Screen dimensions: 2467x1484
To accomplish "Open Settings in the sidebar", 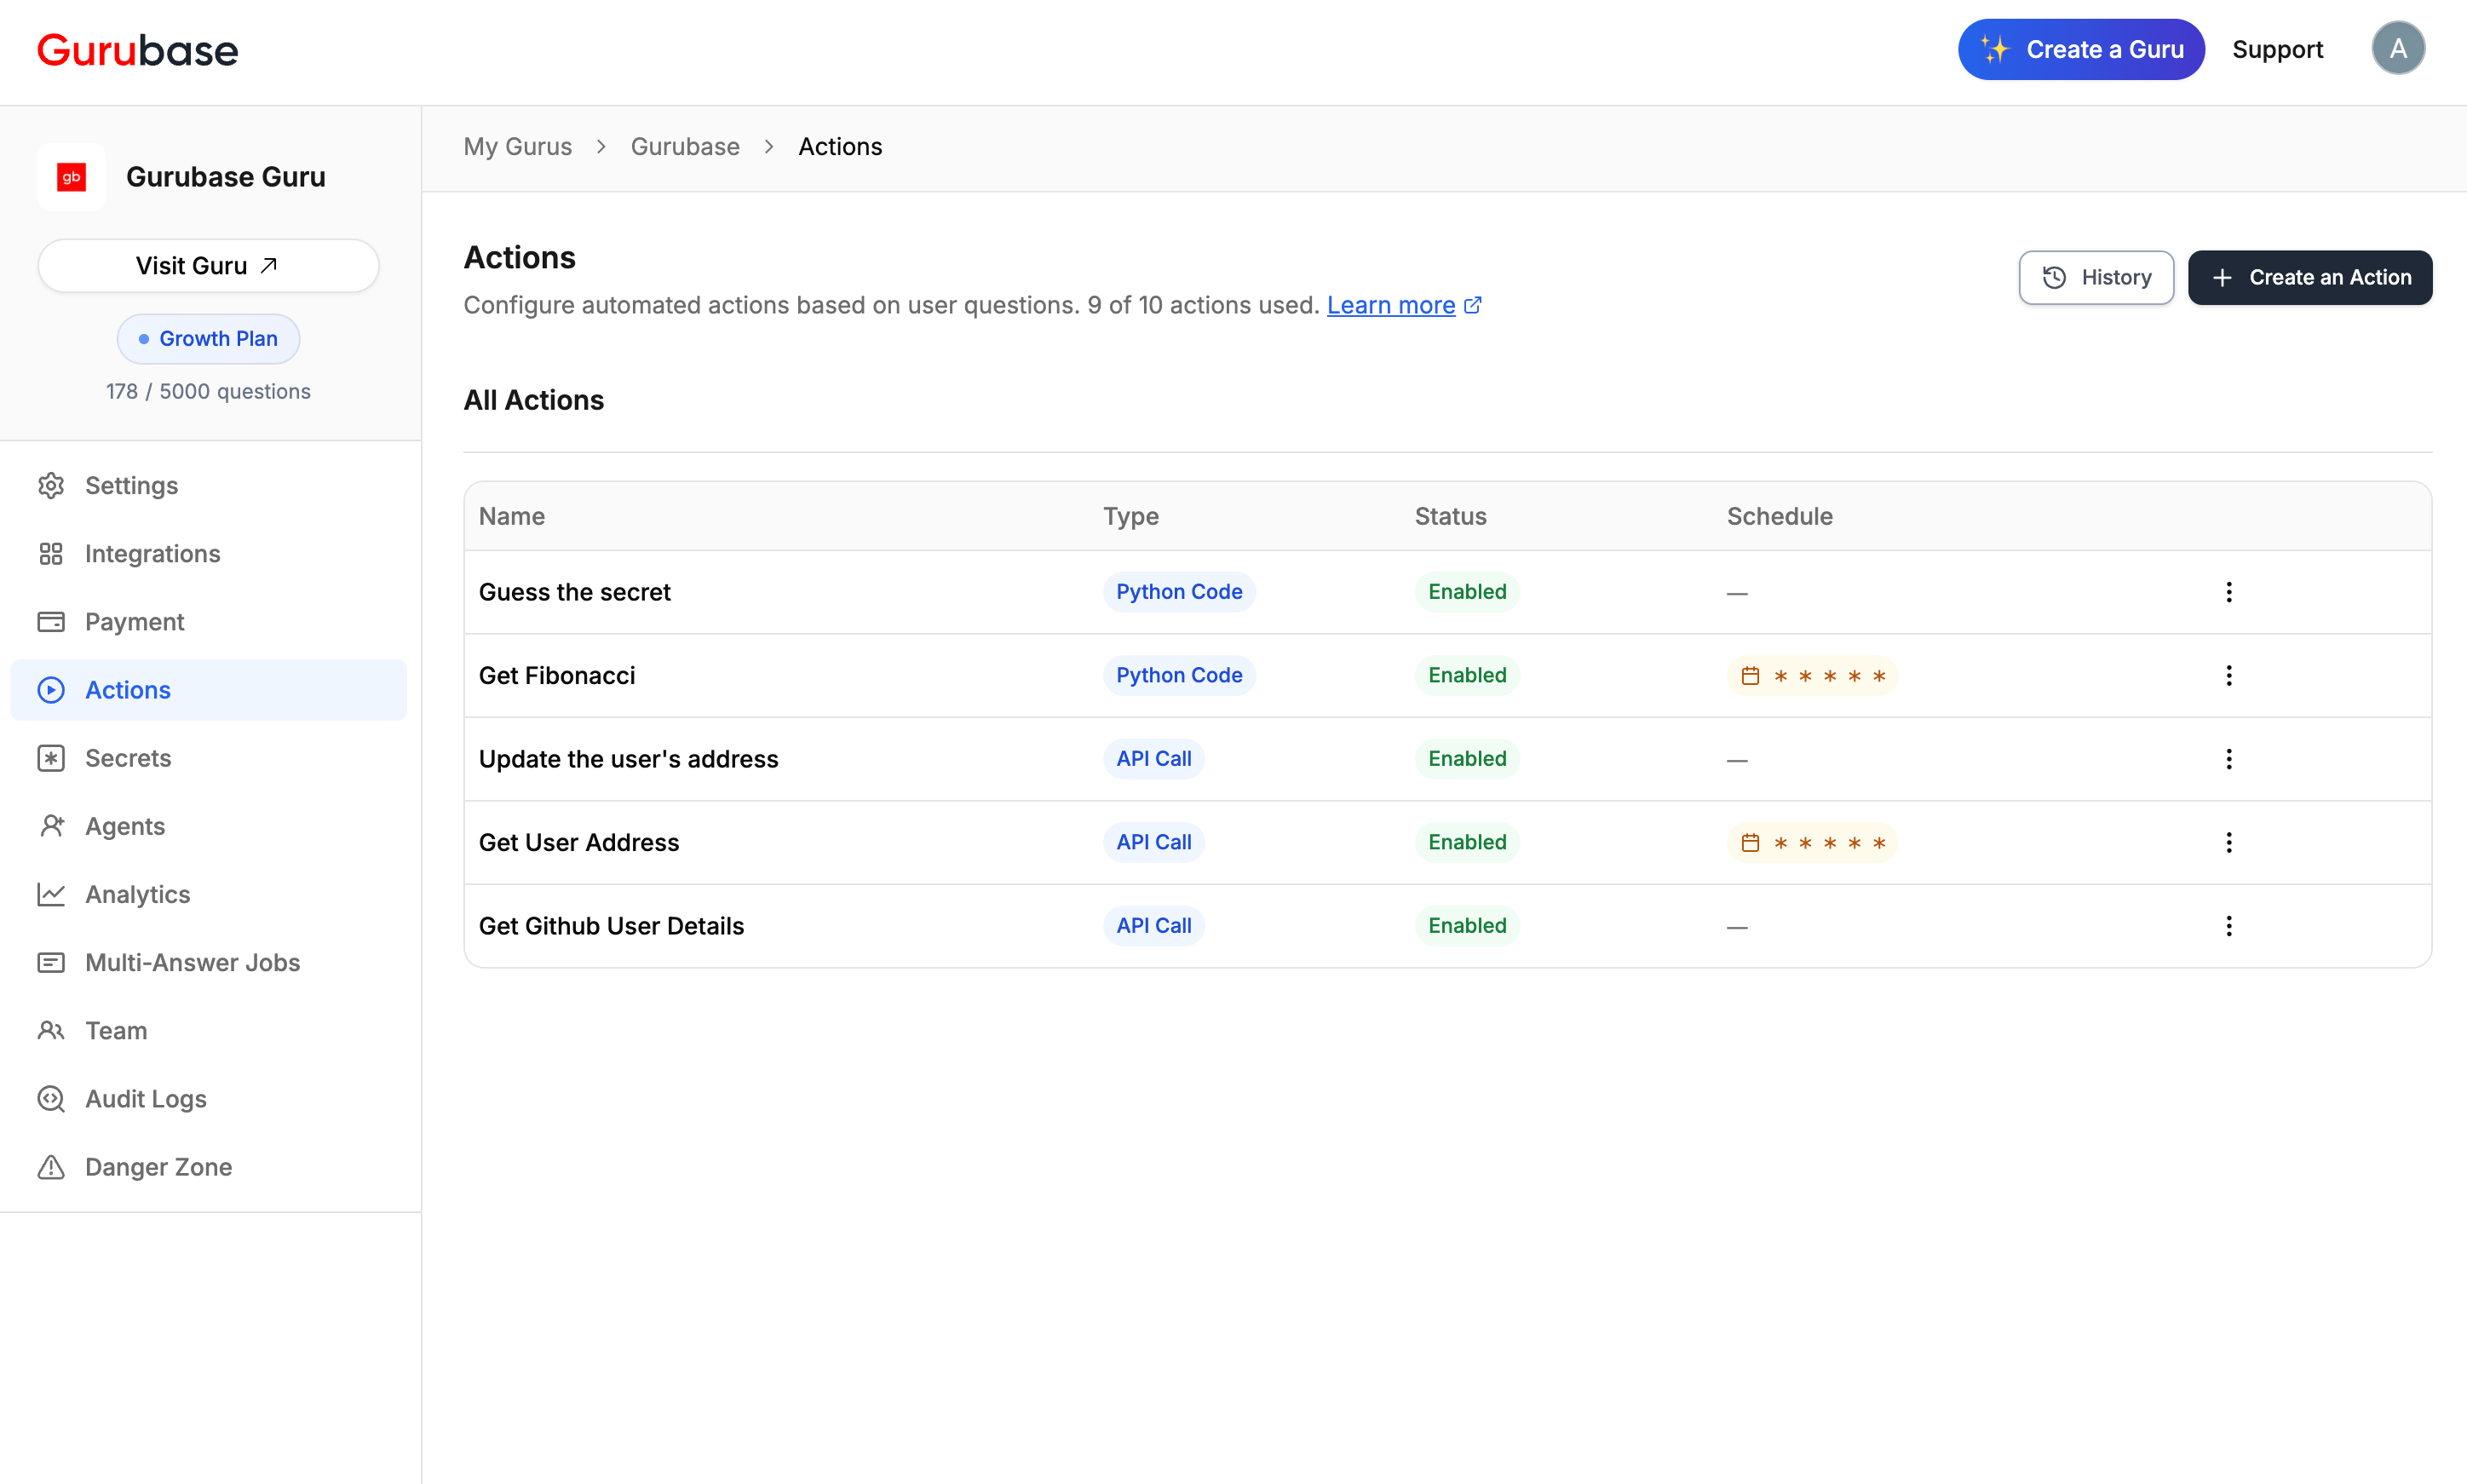I will pos(208,486).
